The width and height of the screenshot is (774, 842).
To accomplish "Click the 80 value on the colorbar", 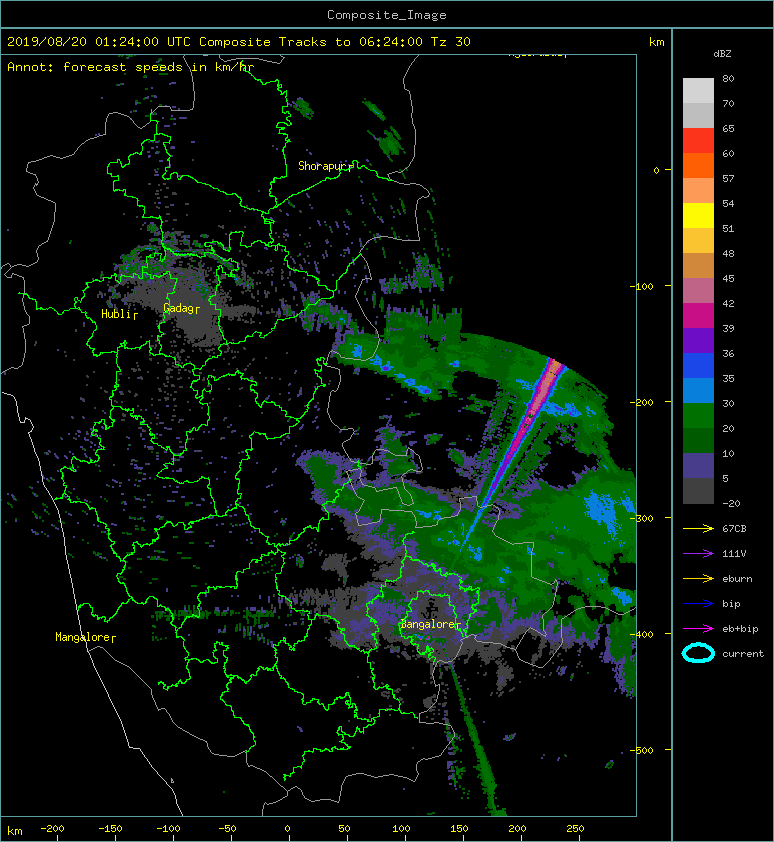I will coord(728,78).
